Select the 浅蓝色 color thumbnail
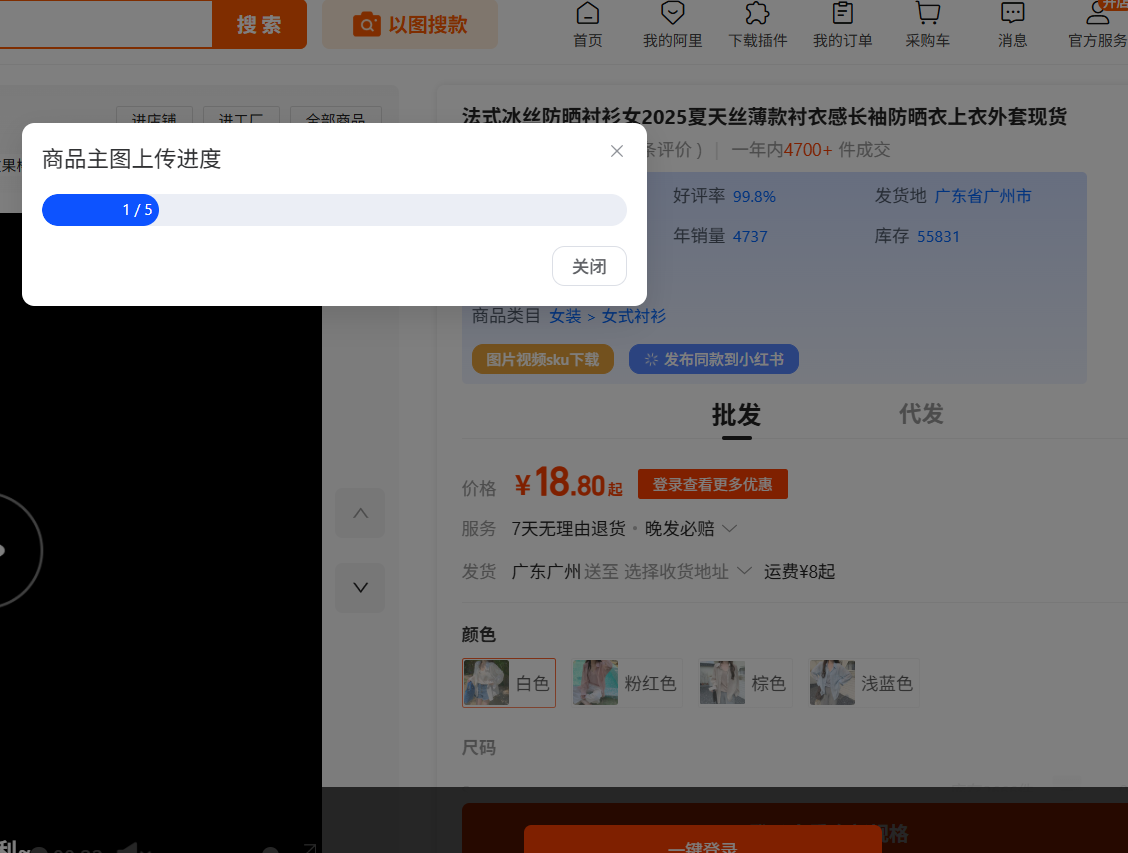 click(833, 683)
